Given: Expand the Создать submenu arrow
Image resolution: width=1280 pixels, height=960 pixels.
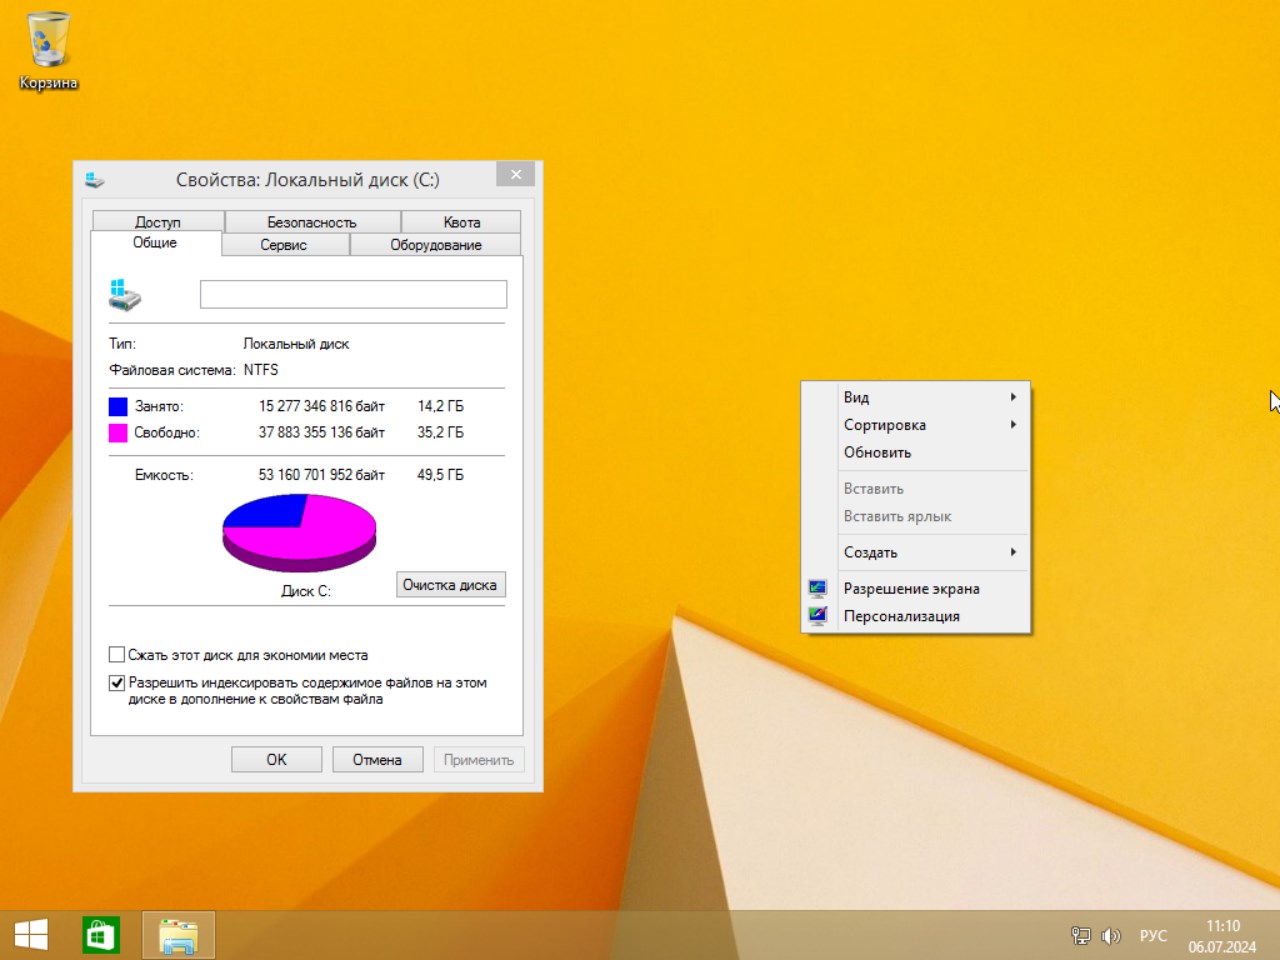Looking at the screenshot, I should click(x=1013, y=552).
